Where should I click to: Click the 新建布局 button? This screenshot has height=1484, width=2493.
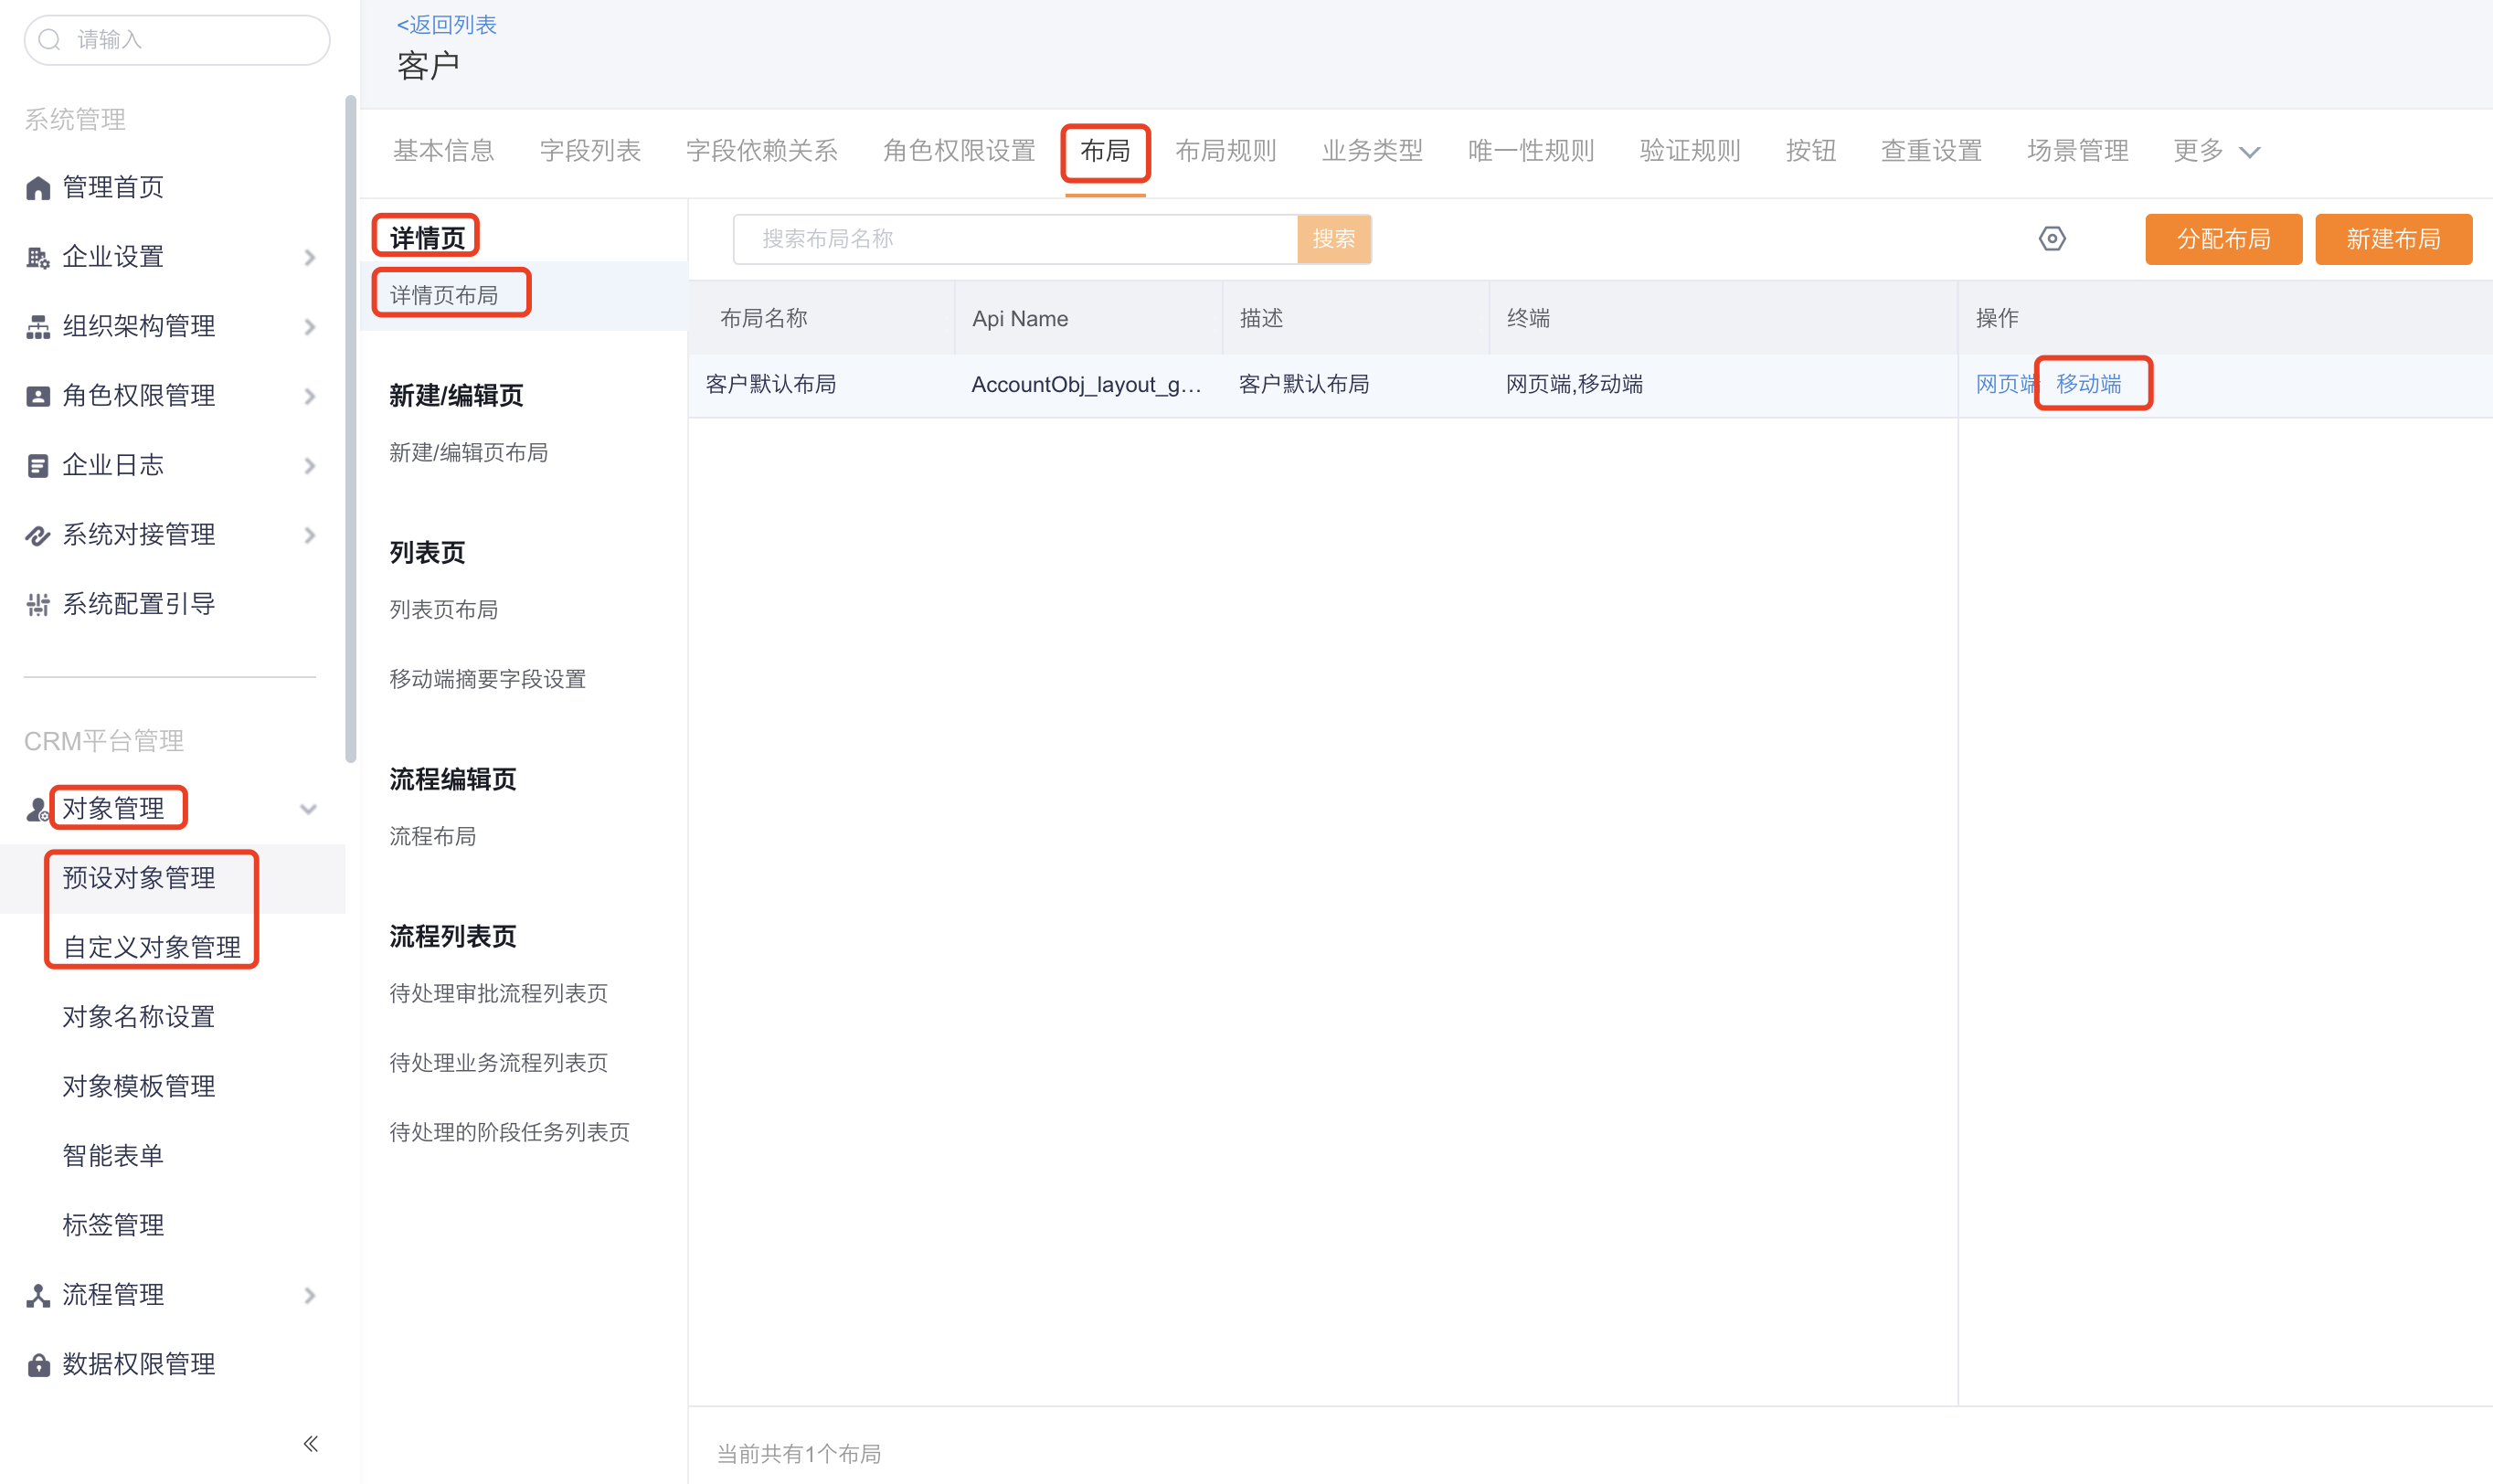2393,239
